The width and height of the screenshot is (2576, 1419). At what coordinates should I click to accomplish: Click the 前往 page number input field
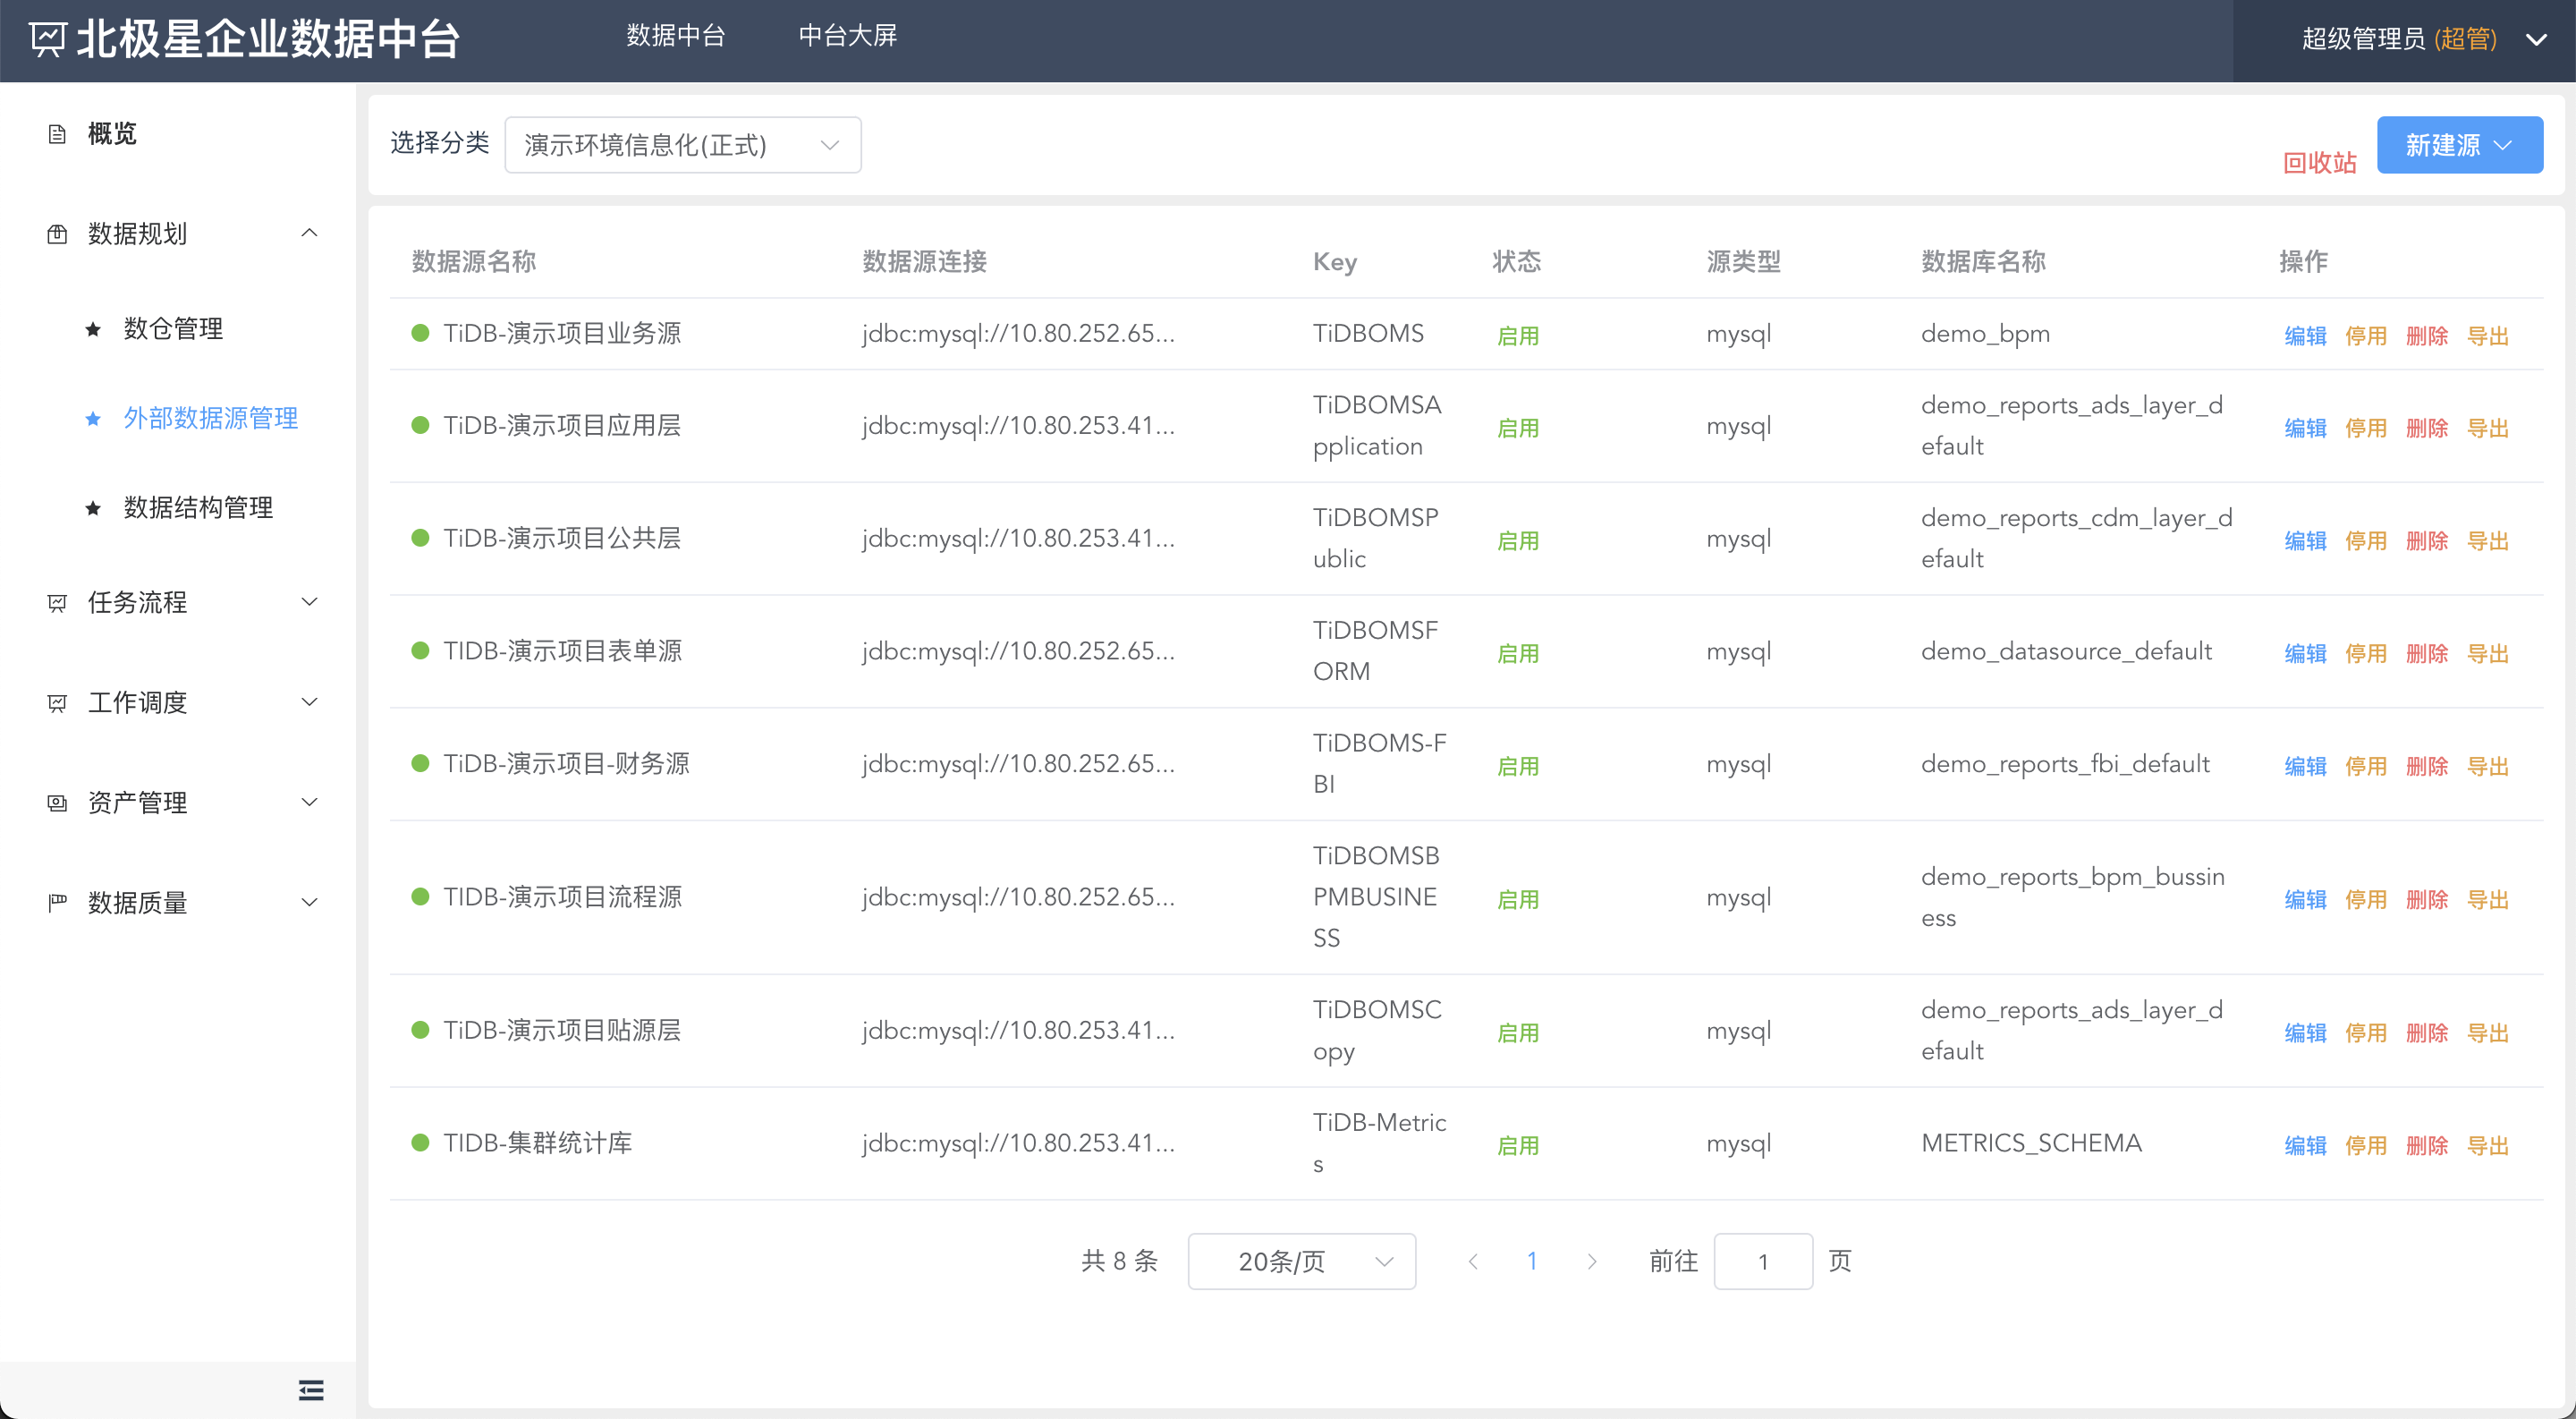pyautogui.click(x=1763, y=1262)
